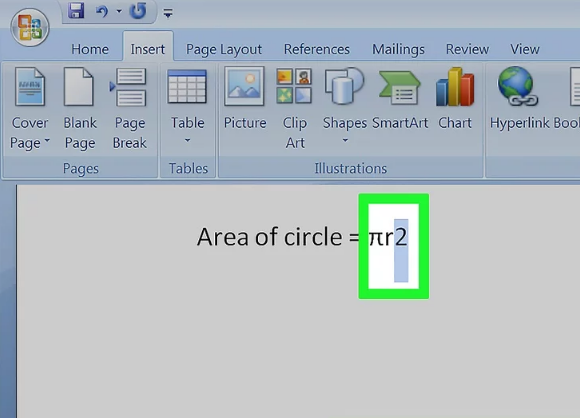The height and width of the screenshot is (418, 580).
Task: Save the document with floppy icon
Action: 76,11
